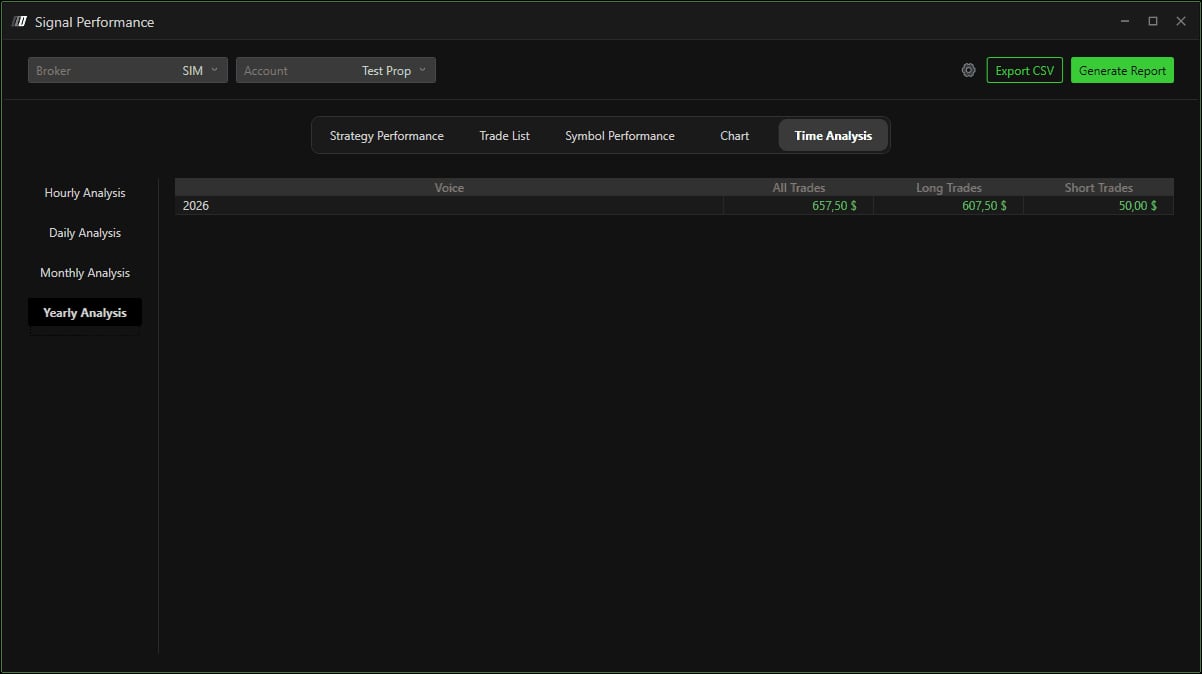This screenshot has height=674, width=1202.
Task: Click the 50,00 $ Short Trades value
Action: (x=1137, y=205)
